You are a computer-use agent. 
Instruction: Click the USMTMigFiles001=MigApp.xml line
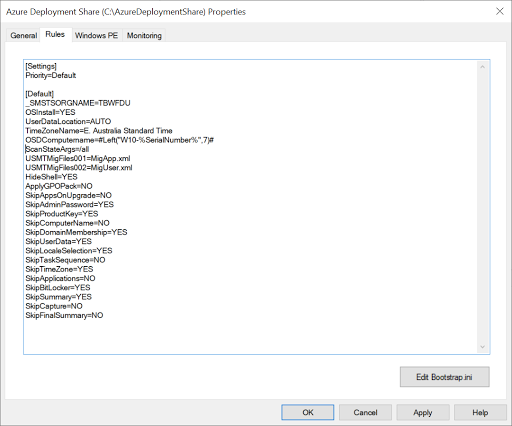[x=78, y=158]
